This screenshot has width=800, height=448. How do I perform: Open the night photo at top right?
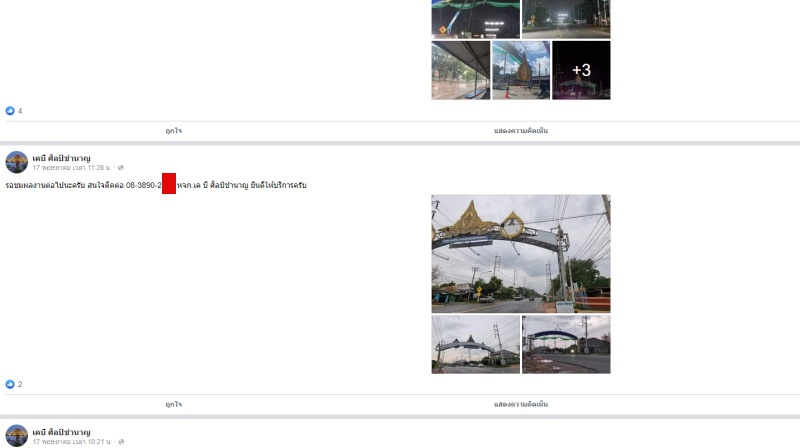pyautogui.click(x=566, y=19)
